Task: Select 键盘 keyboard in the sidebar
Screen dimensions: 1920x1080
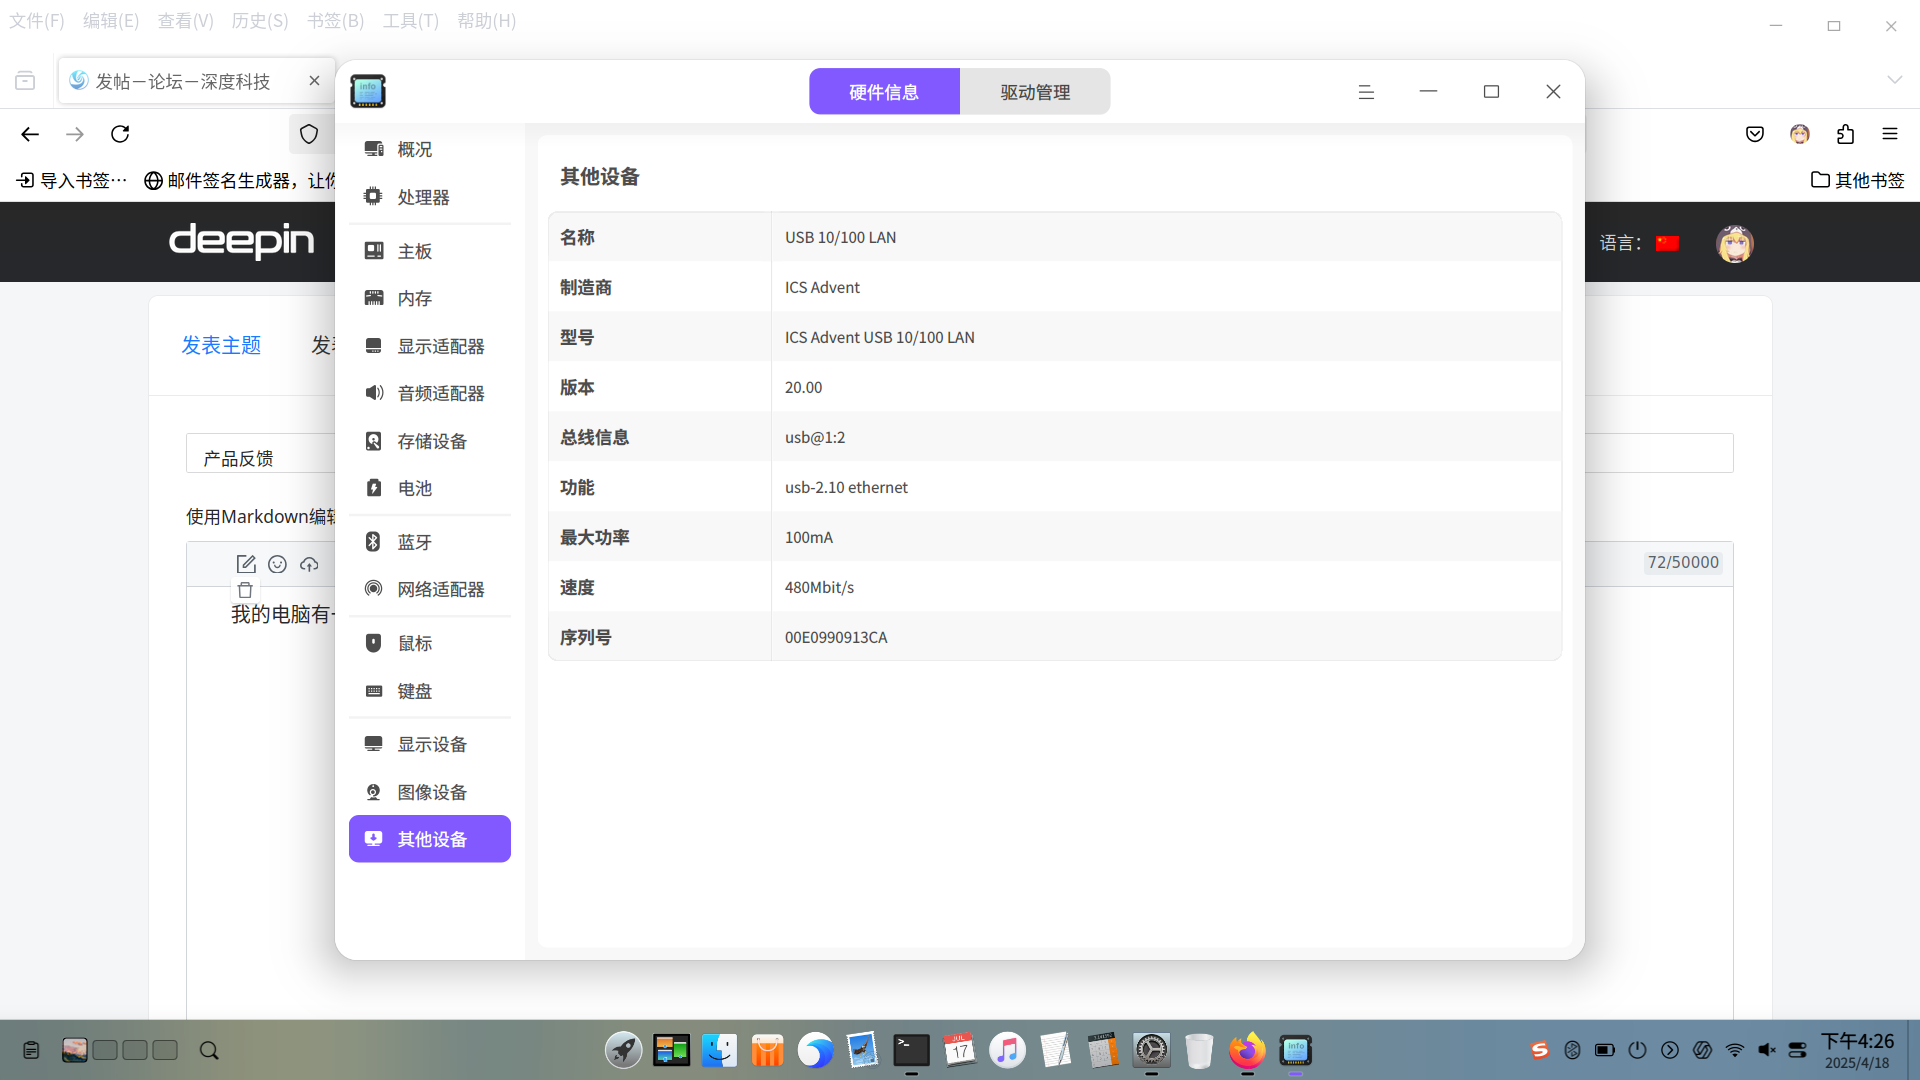Action: (x=430, y=691)
